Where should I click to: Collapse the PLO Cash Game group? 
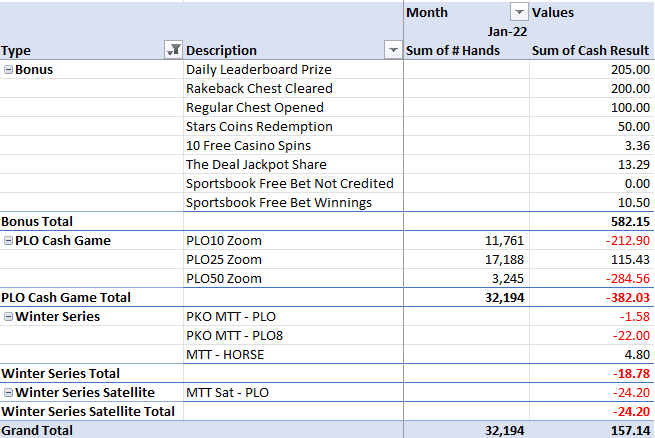8,241
